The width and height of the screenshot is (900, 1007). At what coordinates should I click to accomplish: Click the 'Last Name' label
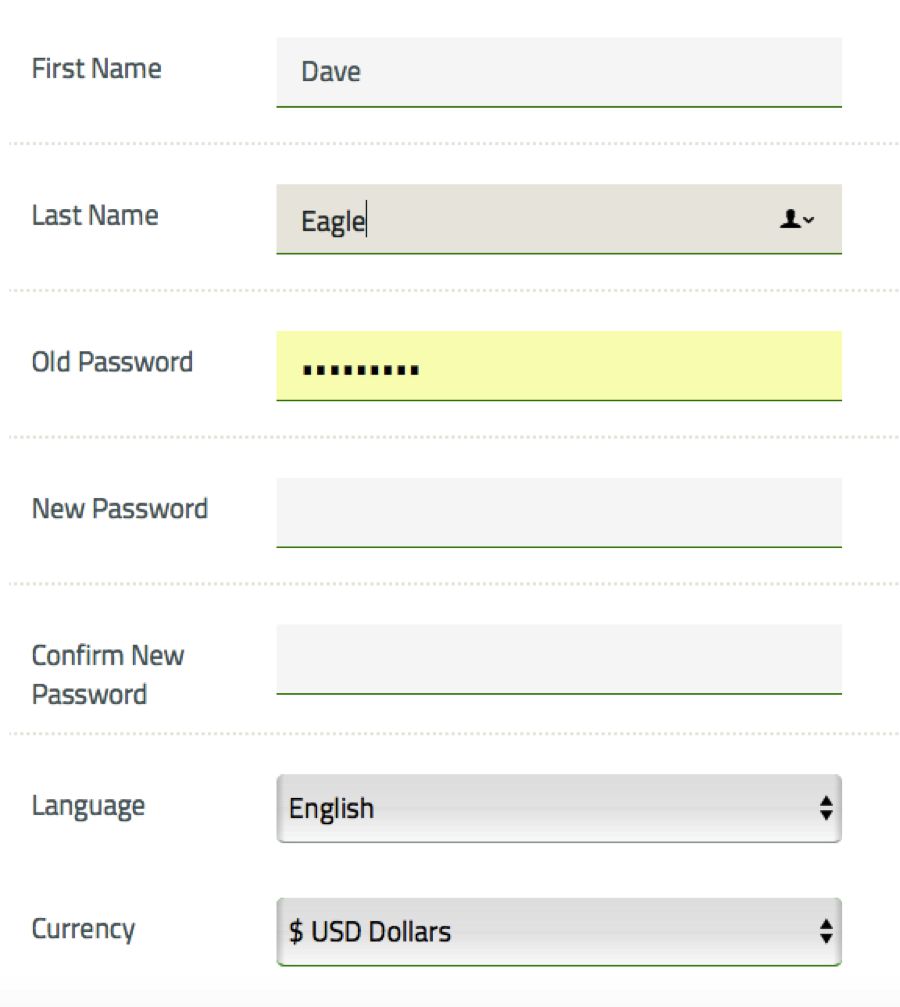95,215
